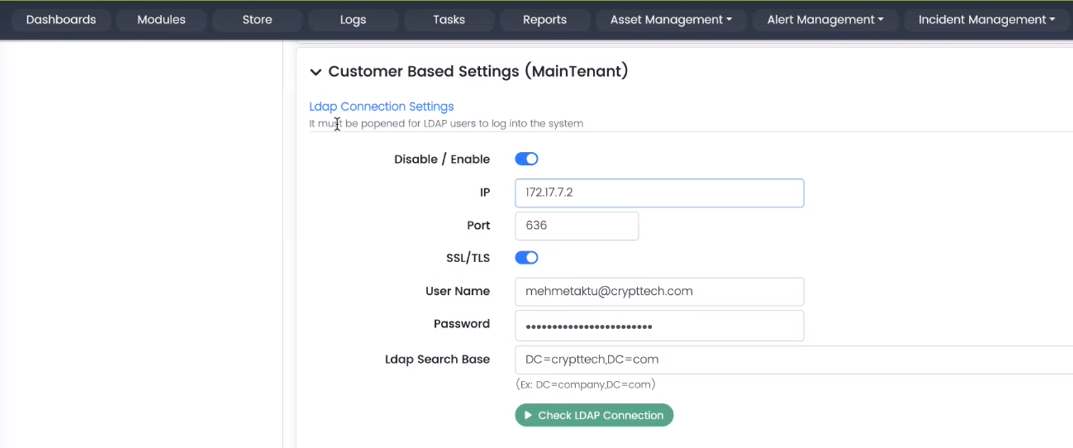The width and height of the screenshot is (1073, 448).
Task: Collapse the Customer Based Settings chevron
Action: click(x=316, y=72)
